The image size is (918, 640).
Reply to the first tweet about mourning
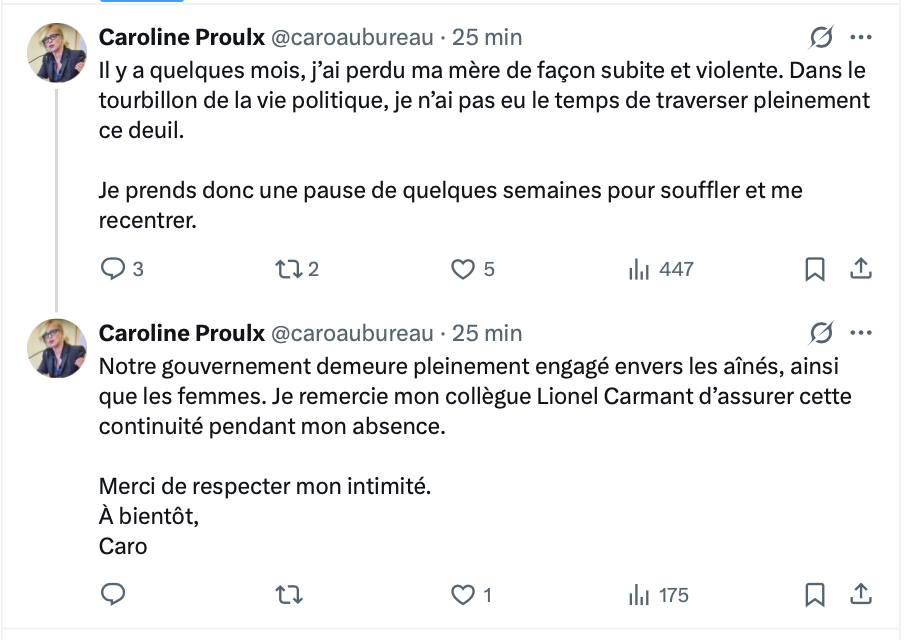(x=114, y=269)
